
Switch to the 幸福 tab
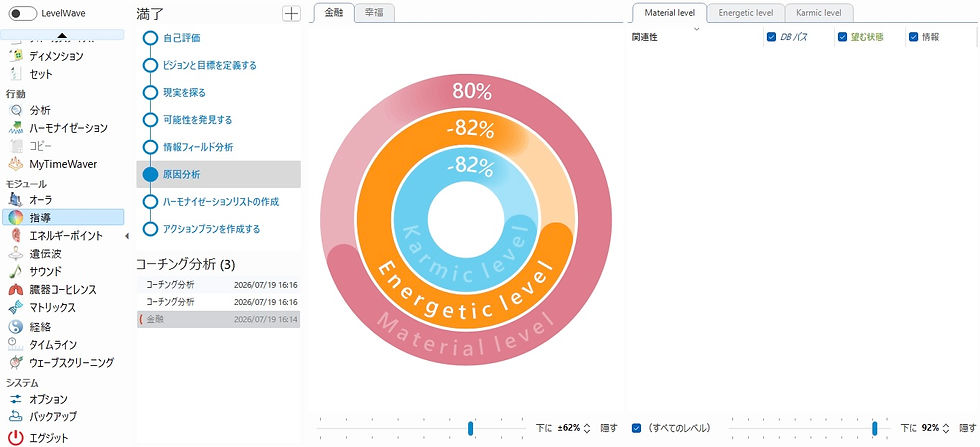pos(374,13)
